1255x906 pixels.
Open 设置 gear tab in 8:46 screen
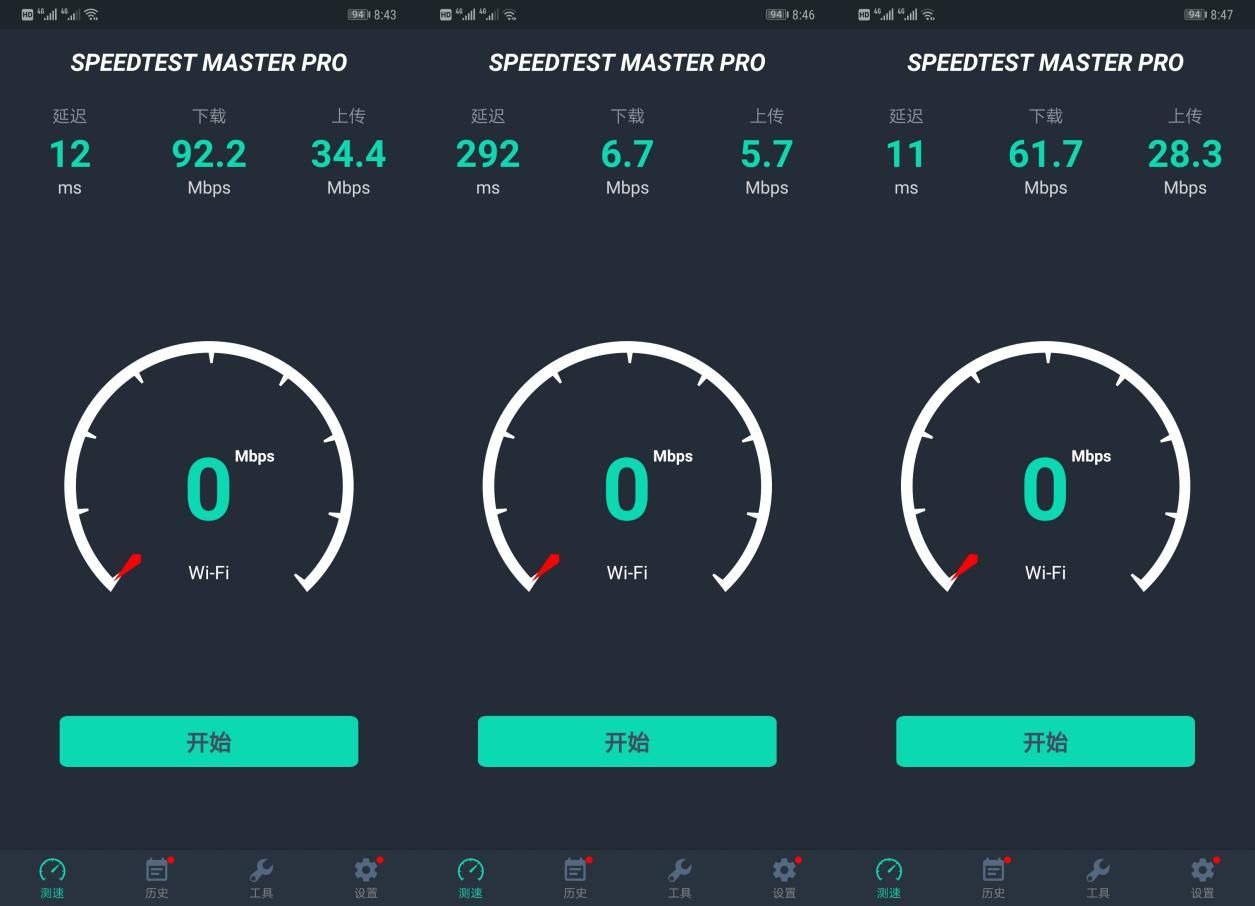(x=784, y=878)
